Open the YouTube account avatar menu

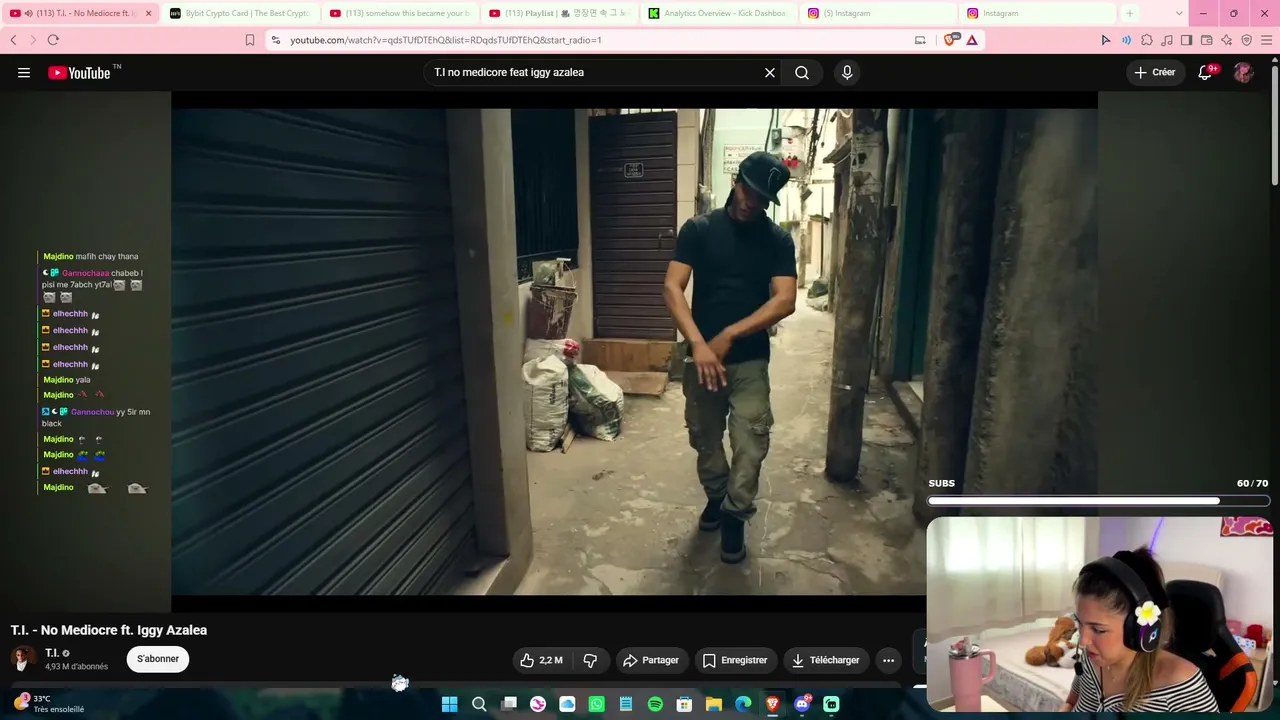click(1243, 72)
